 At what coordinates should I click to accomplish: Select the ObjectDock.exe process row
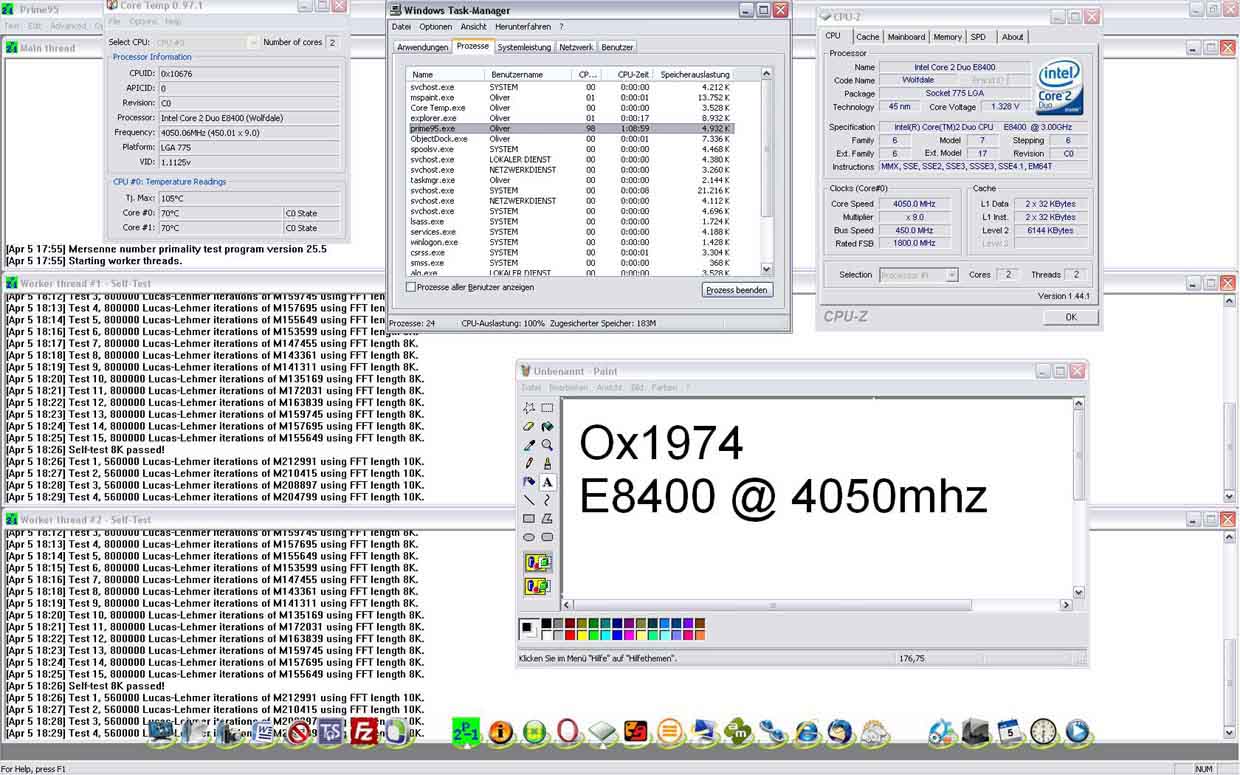pos(571,139)
